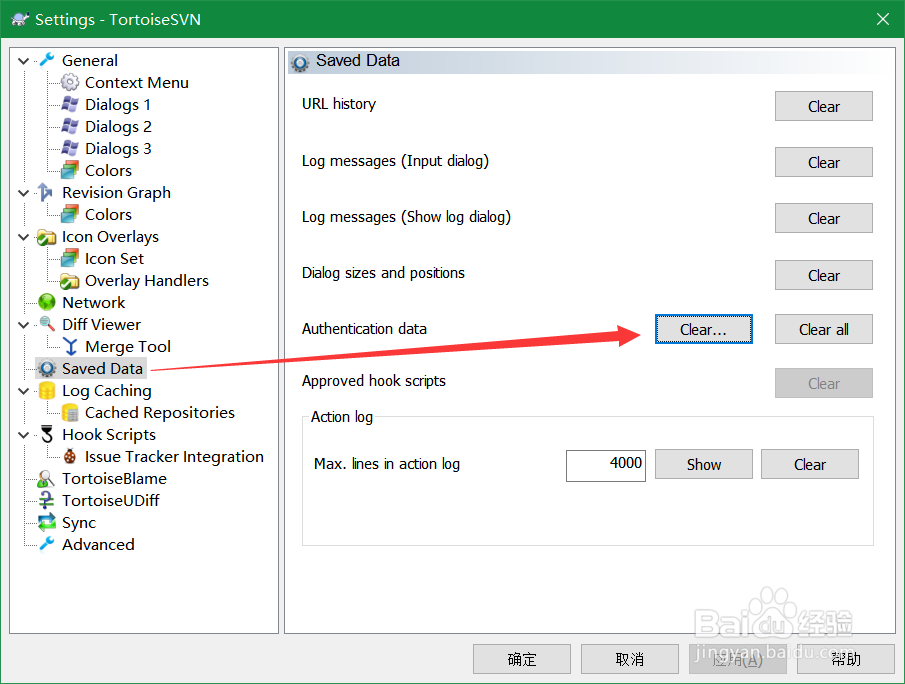This screenshot has width=905, height=684.
Task: Click the Merge Tool icon
Action: 70,346
